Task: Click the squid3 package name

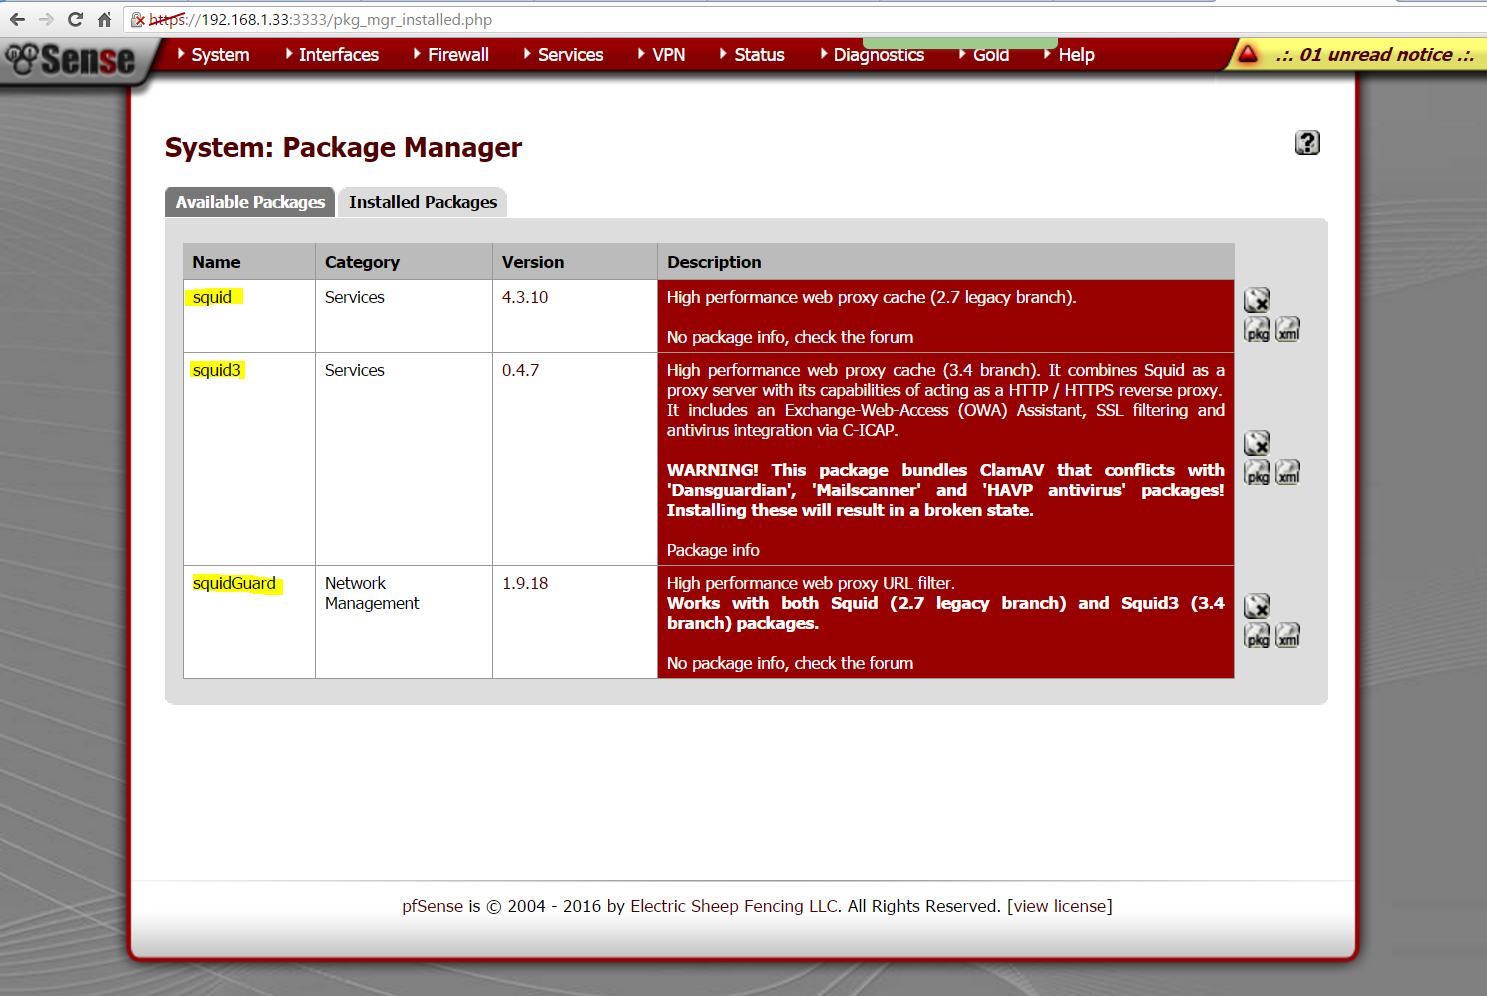Action: [x=217, y=370]
